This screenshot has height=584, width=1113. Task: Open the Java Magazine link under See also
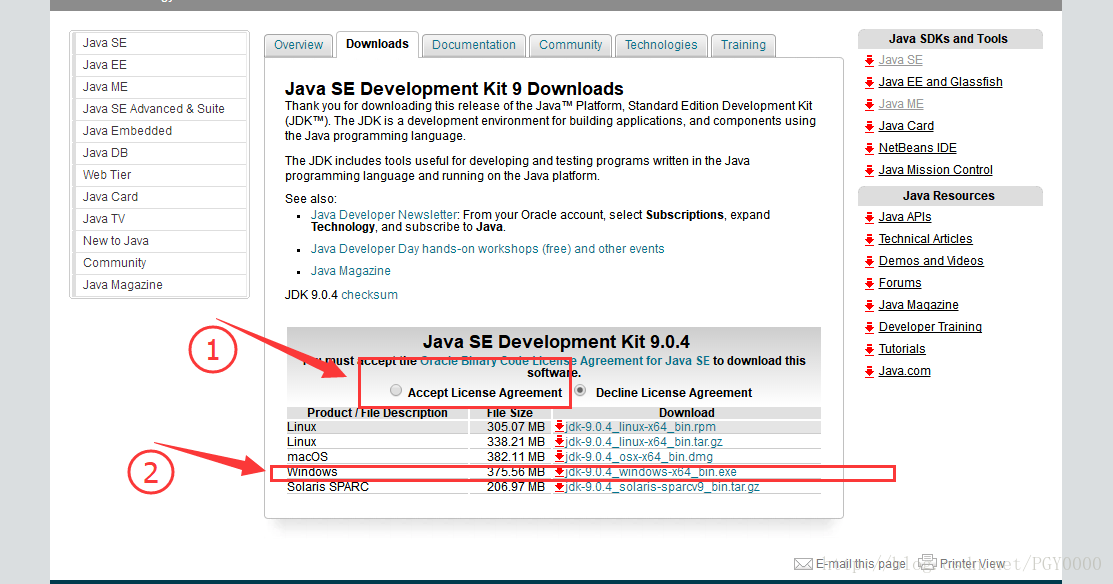pos(351,270)
